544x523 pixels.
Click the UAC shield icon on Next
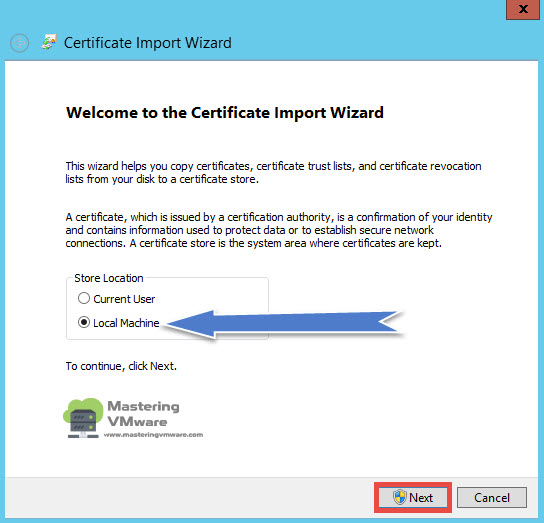(399, 497)
